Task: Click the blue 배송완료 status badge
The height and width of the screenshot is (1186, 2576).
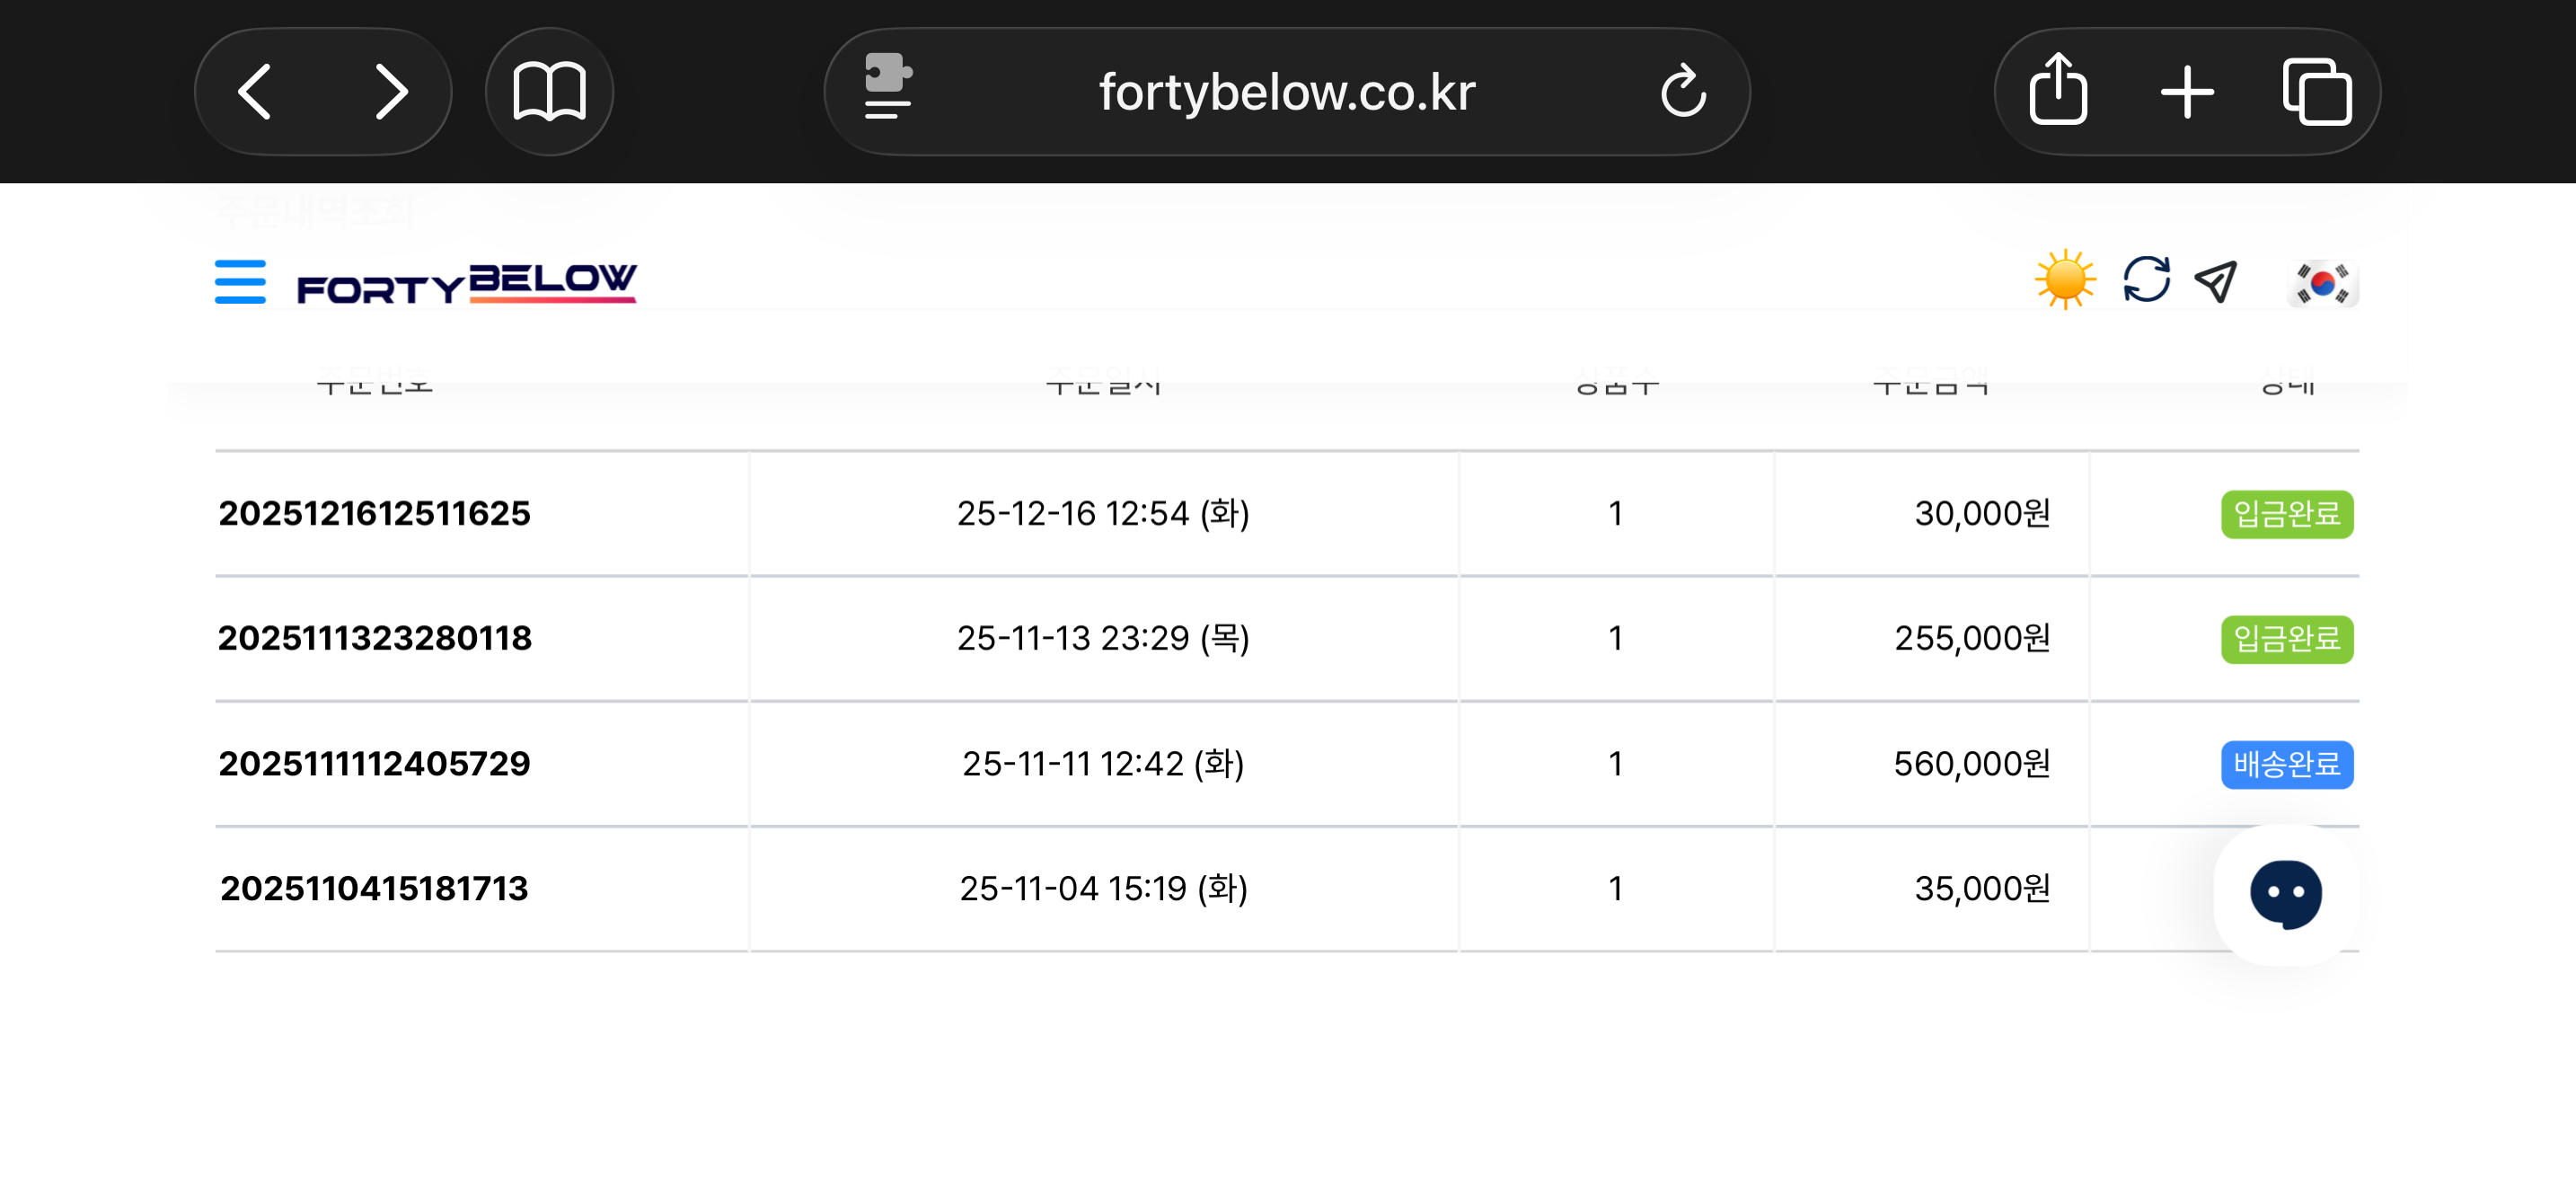Action: click(x=2286, y=765)
